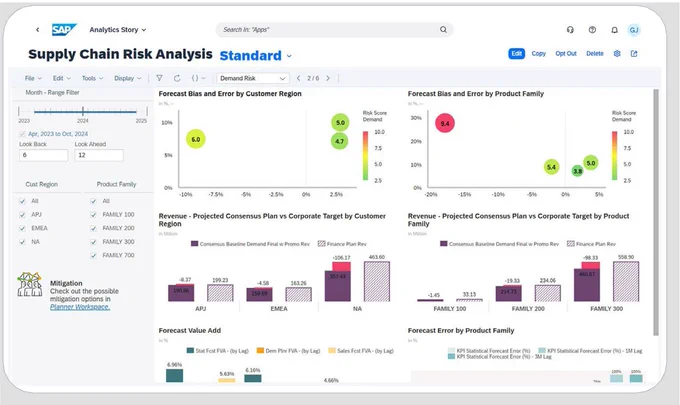Go to next story page
Image resolution: width=680 pixels, height=405 pixels.
[x=328, y=78]
